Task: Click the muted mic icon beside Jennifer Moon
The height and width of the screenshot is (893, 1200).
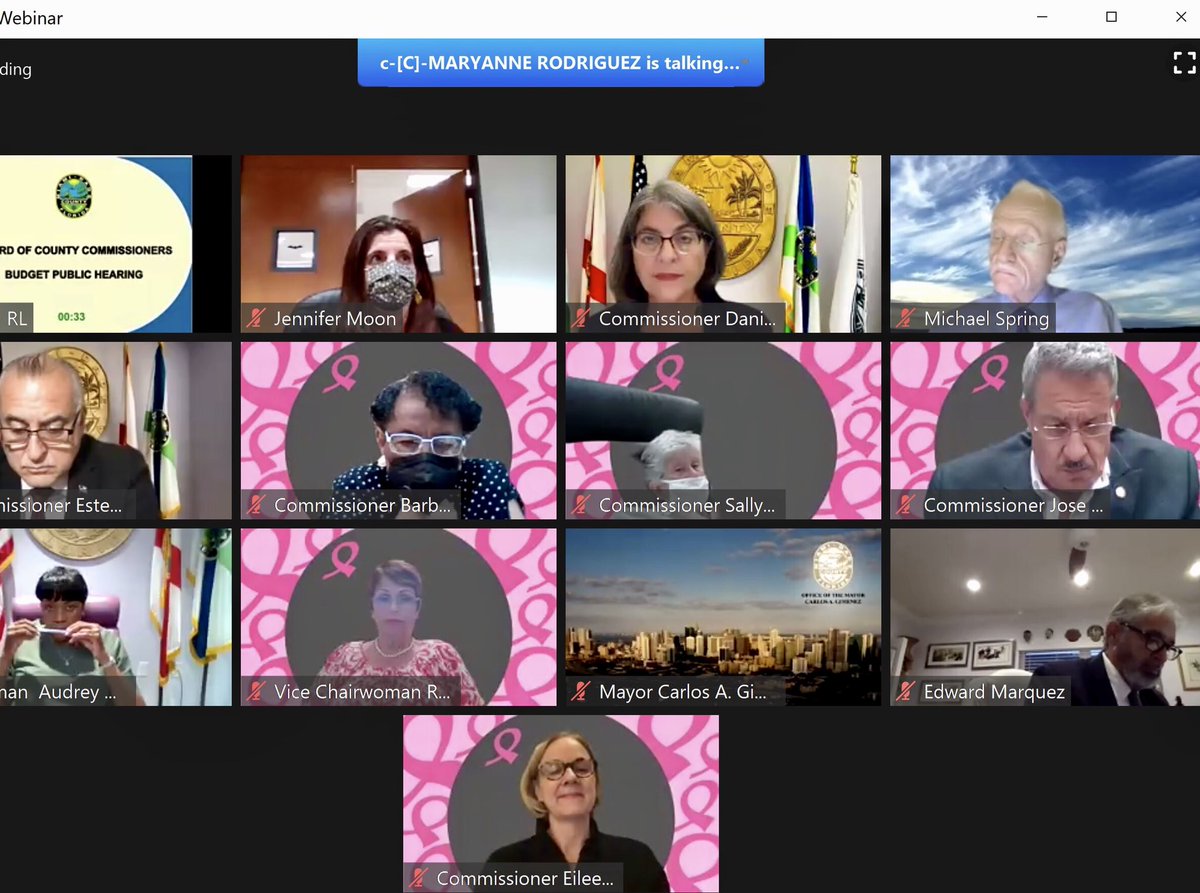Action: pos(256,319)
